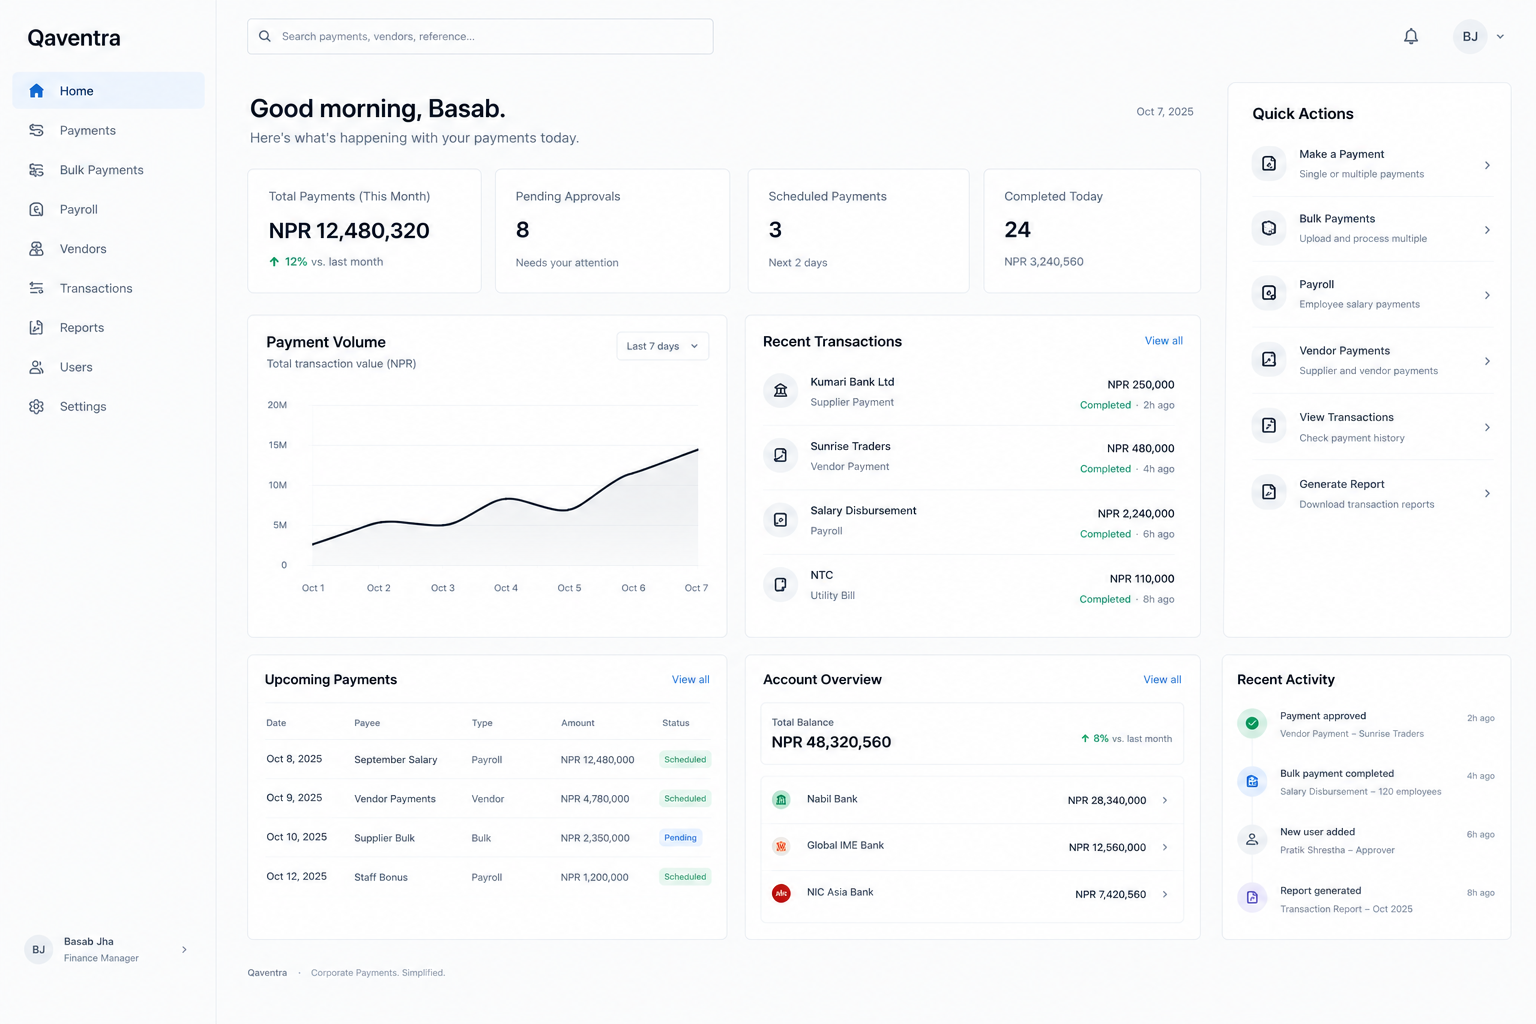Image resolution: width=1536 pixels, height=1024 pixels.
Task: Click the Report generated activity icon
Action: 1252,898
